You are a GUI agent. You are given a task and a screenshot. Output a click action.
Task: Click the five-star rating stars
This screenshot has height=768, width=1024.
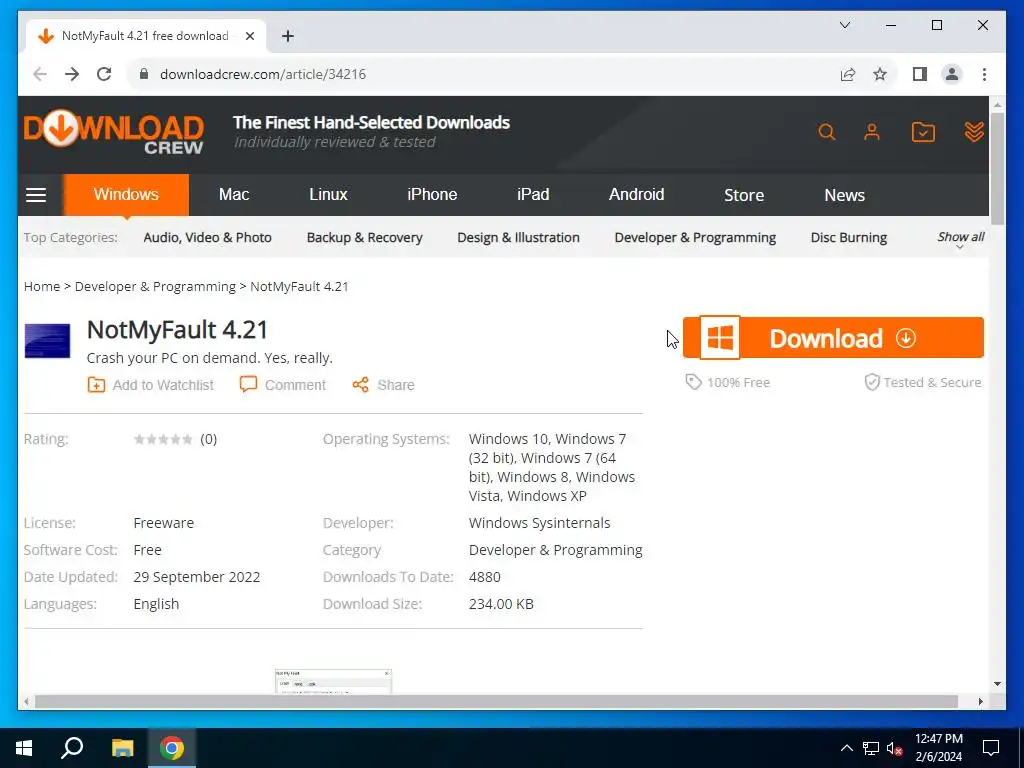click(x=163, y=440)
